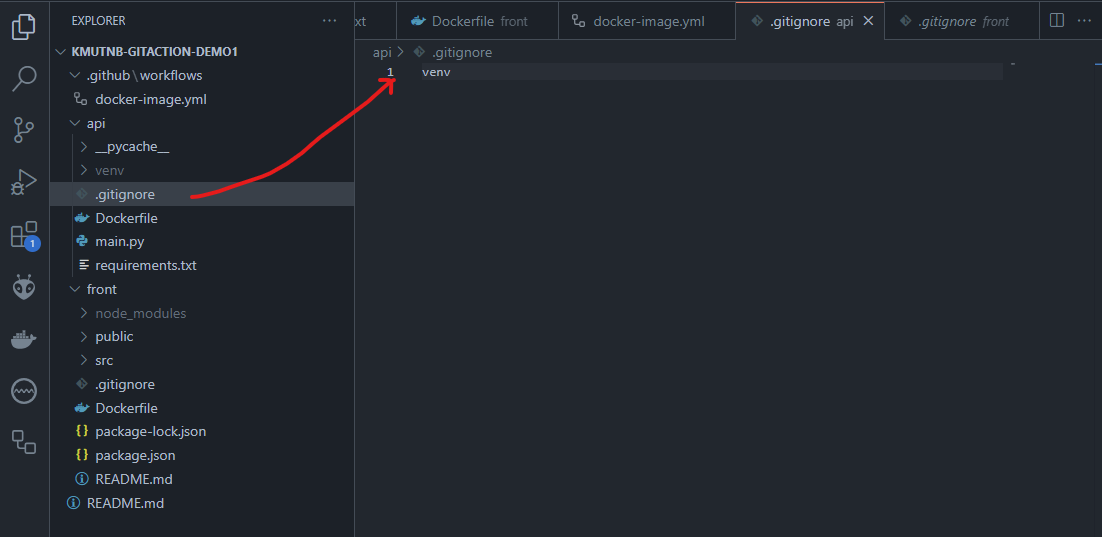1102x537 pixels.
Task: Click the Split Editor icon
Action: [x=1057, y=20]
